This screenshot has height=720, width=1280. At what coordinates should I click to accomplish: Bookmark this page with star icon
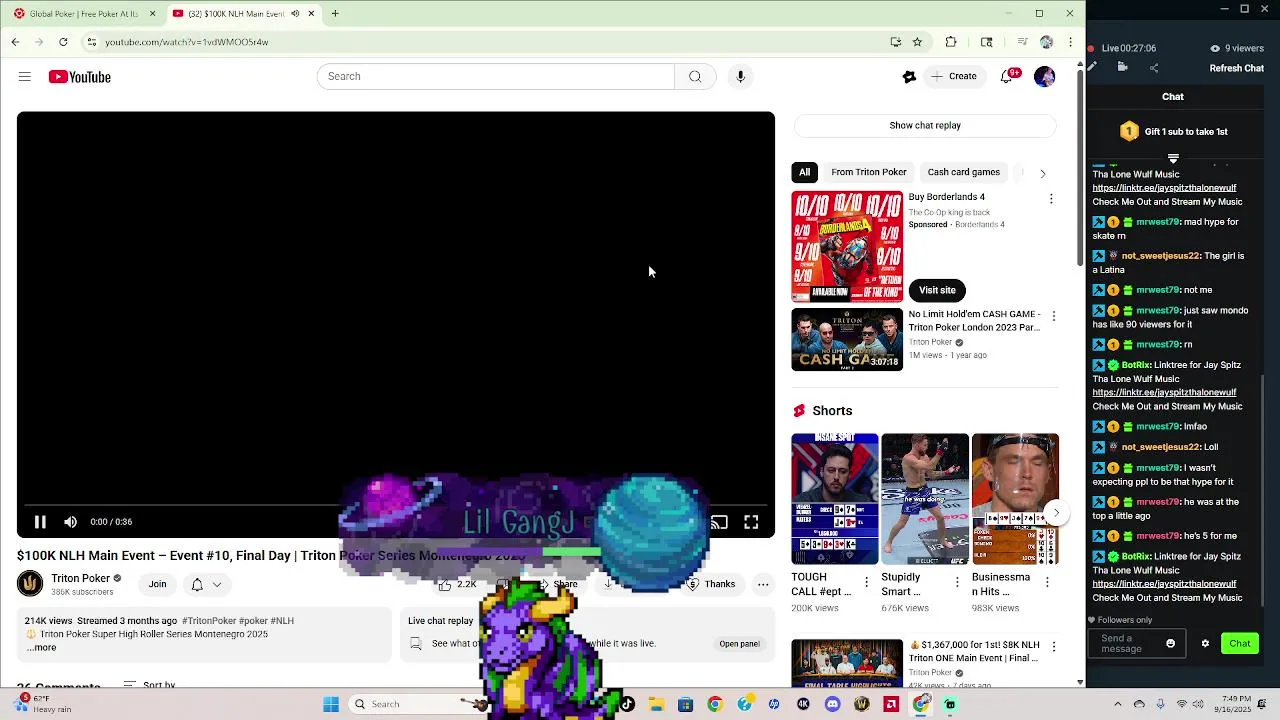click(917, 42)
